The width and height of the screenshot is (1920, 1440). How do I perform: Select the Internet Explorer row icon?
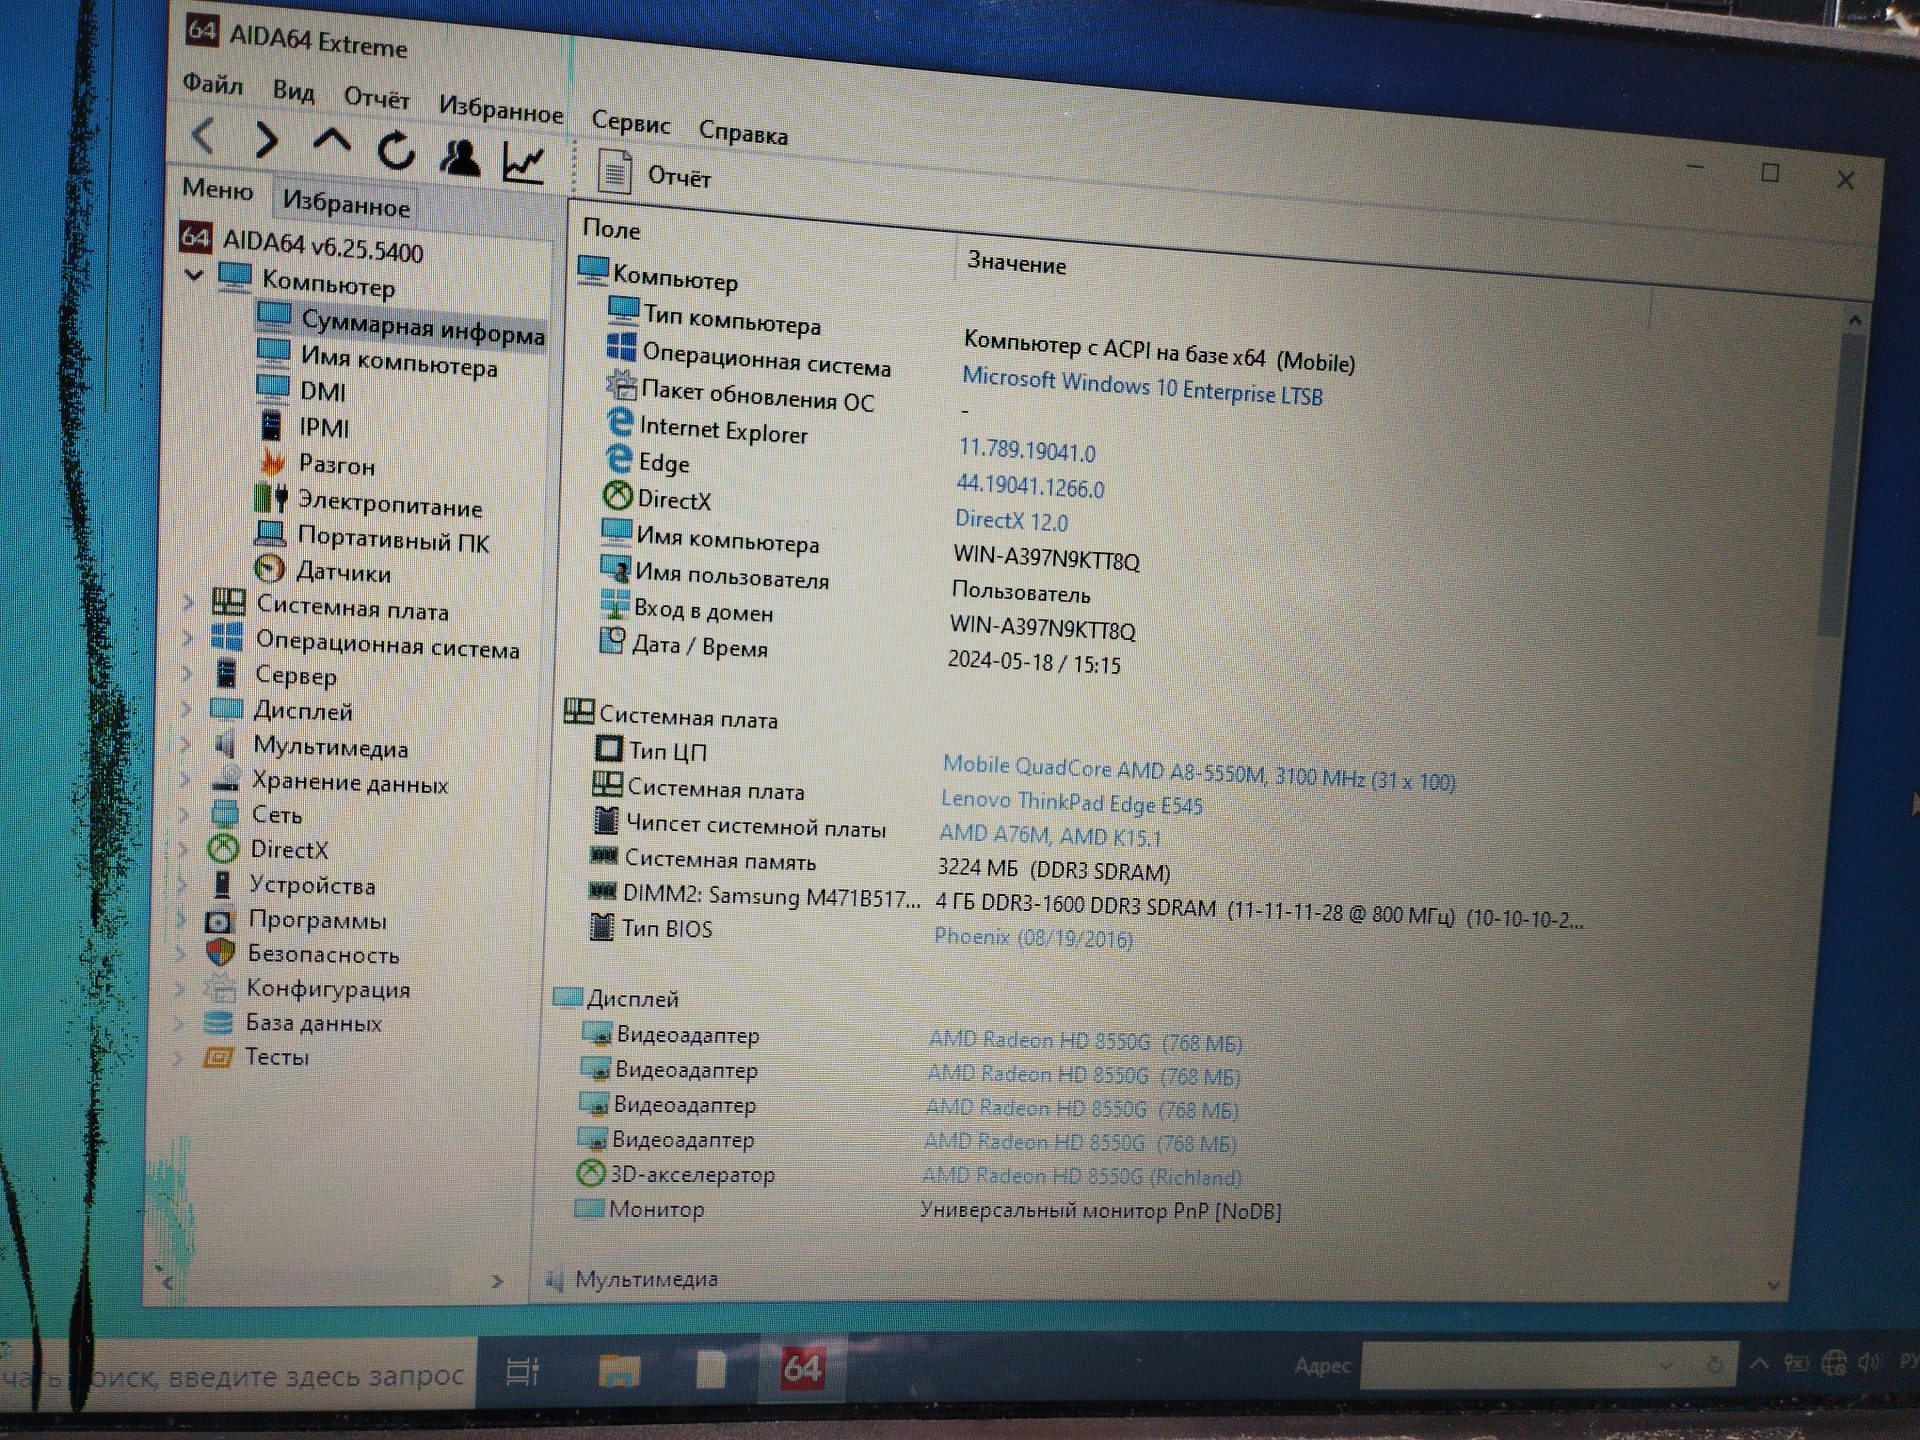[620, 422]
